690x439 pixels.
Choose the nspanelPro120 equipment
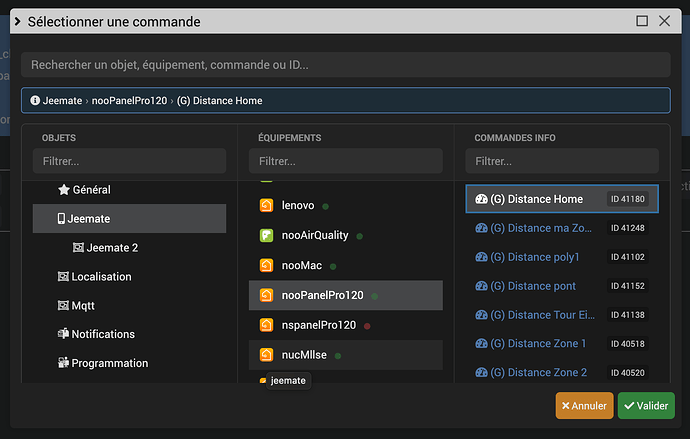tap(346, 325)
